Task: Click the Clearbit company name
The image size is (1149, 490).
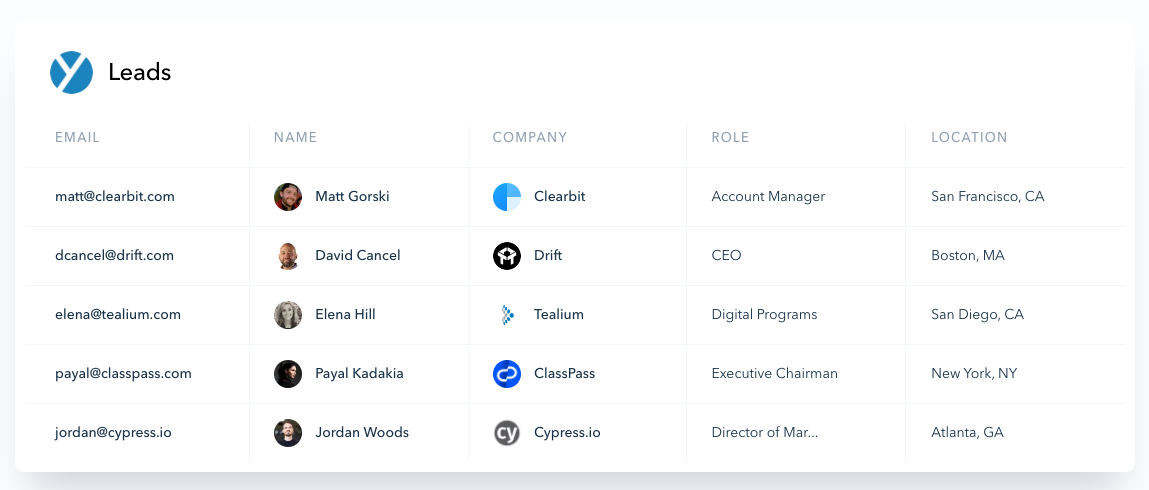Action: tap(560, 196)
